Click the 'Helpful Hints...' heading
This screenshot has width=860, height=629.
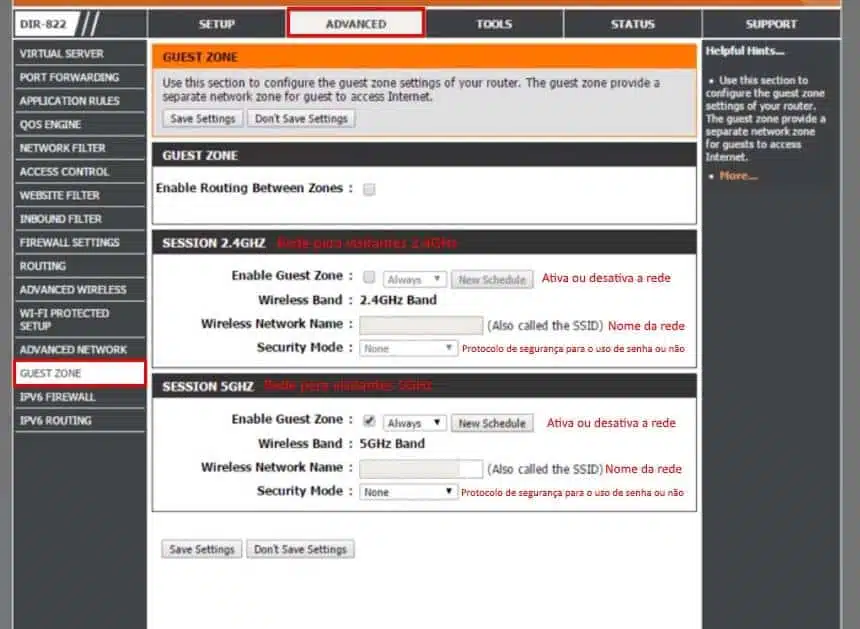745,51
